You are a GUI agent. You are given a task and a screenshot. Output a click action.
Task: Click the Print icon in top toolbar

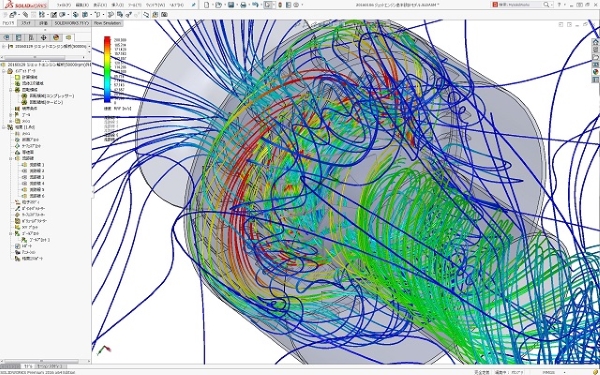[243, 5]
